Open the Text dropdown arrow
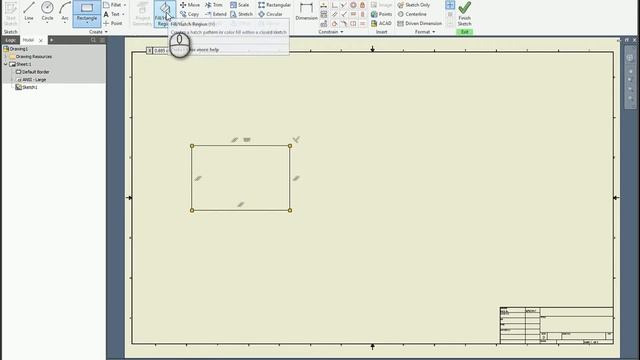This screenshot has height=360, width=640. [x=123, y=14]
